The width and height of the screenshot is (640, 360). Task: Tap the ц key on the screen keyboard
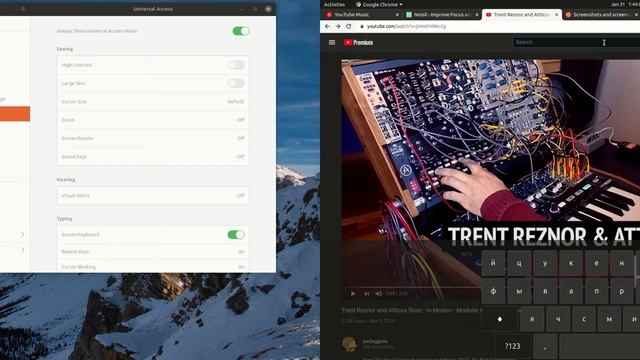(x=519, y=263)
